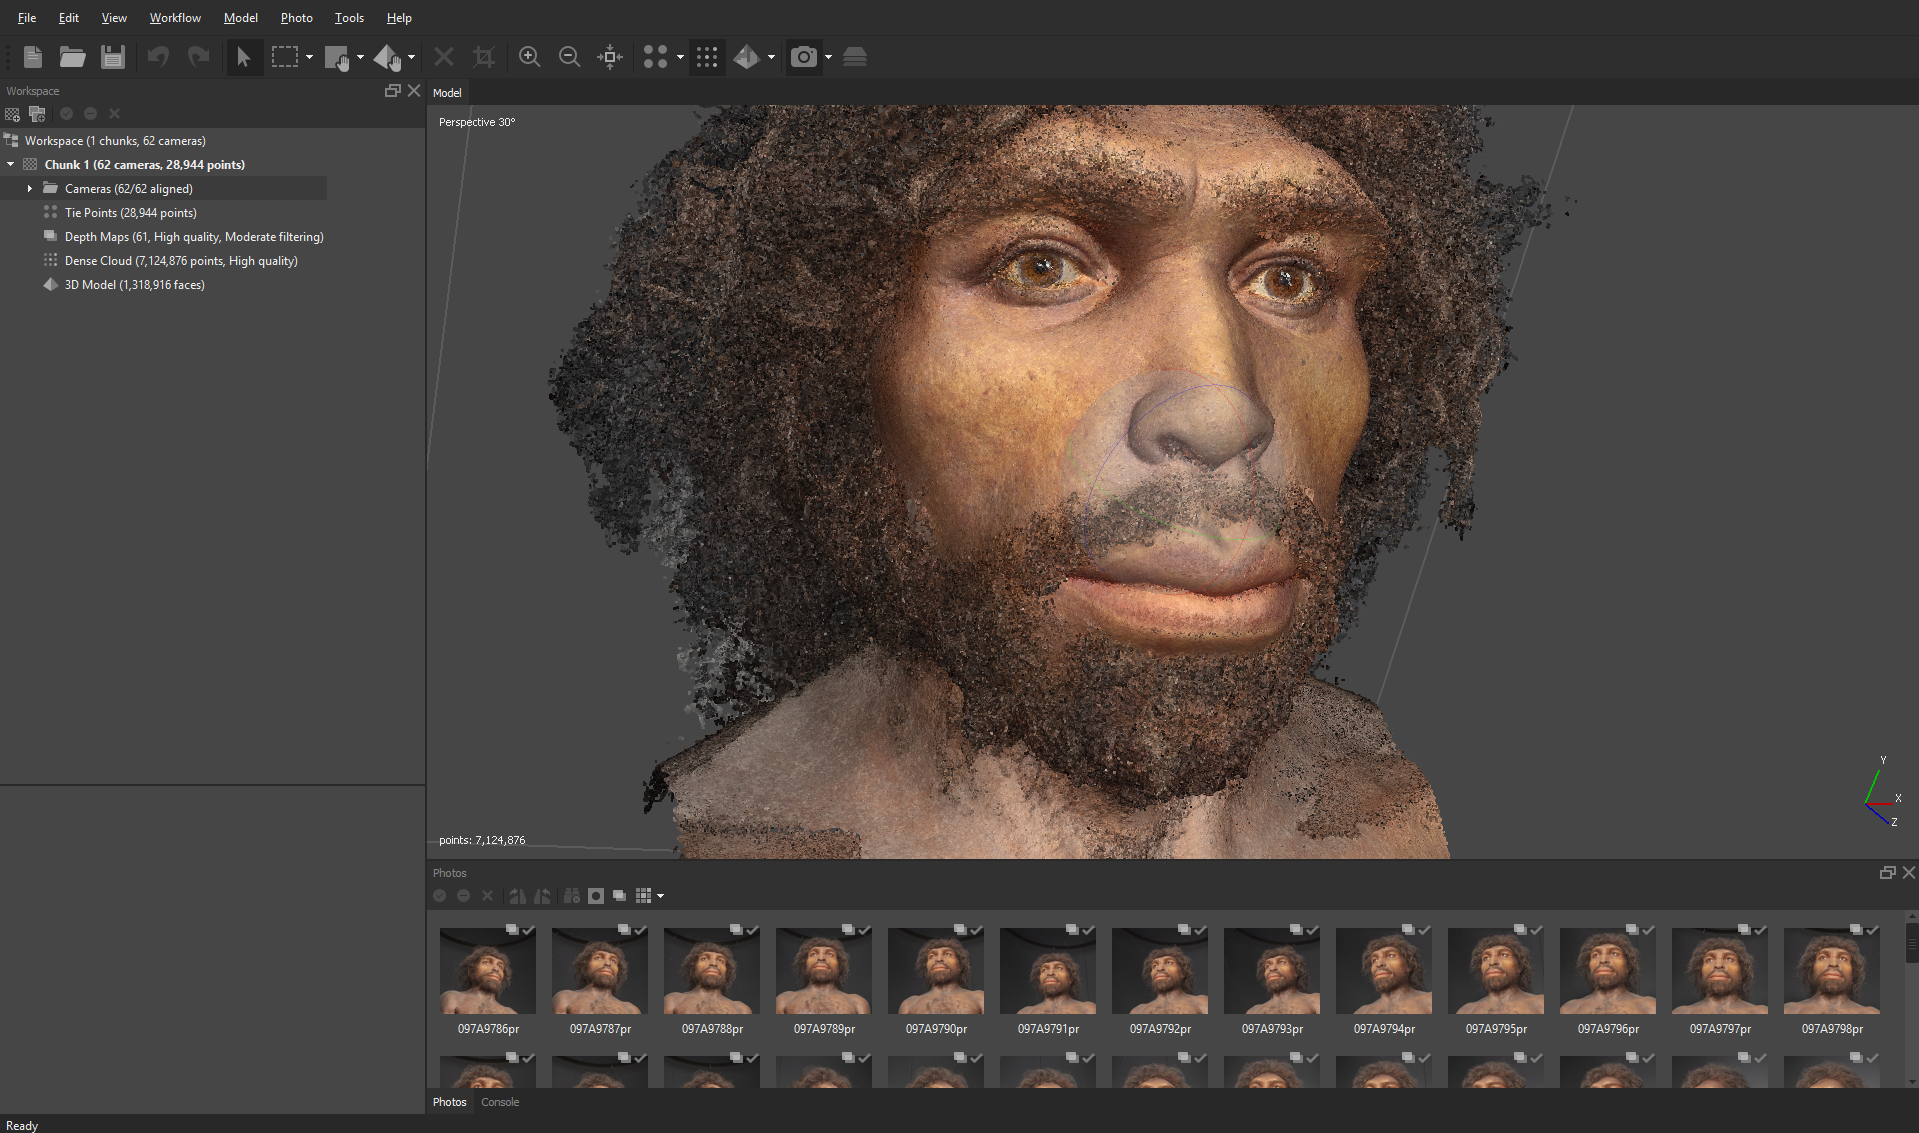Open the Crop/Region resize tool
1919x1133 pixels.
pyautogui.click(x=484, y=57)
